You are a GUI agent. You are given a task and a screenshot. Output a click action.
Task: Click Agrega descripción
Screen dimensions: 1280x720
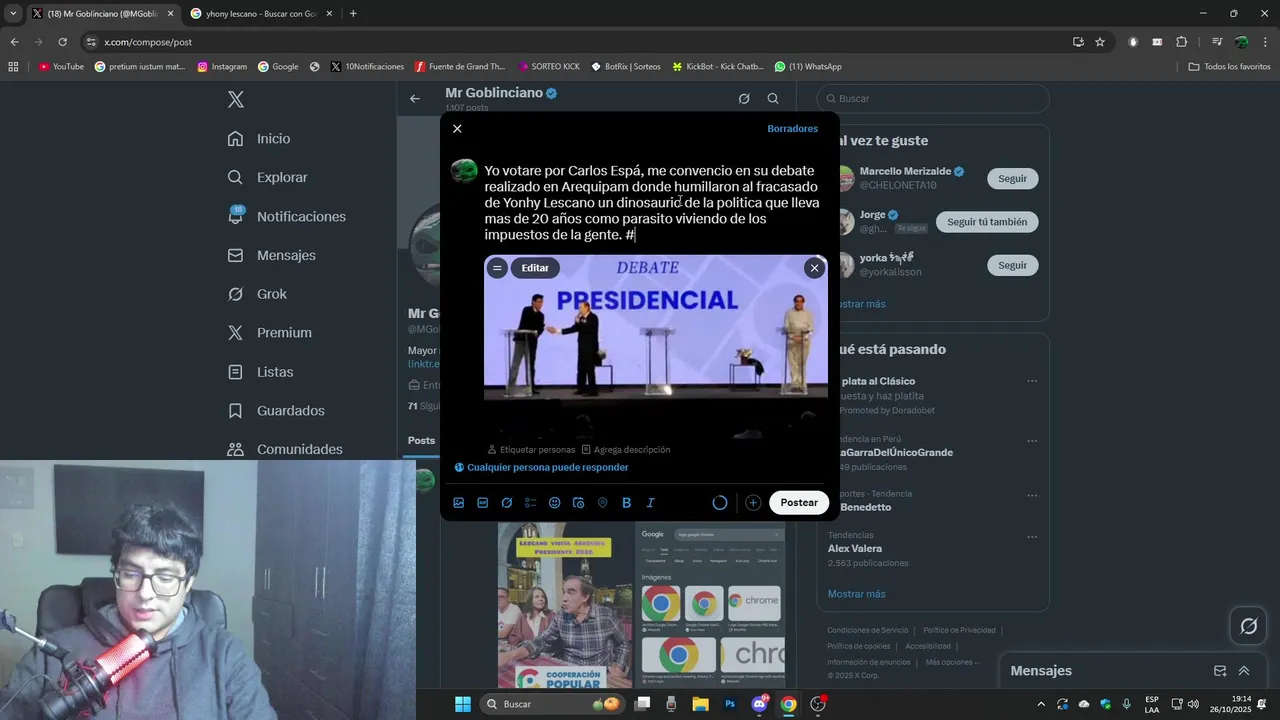click(x=626, y=450)
